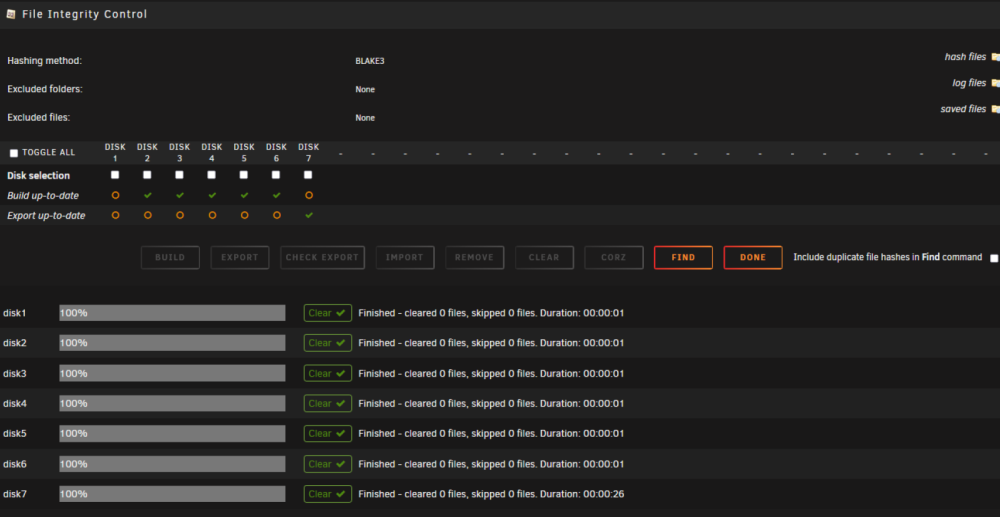The image size is (1000, 517).
Task: Click Export up-to-date status circle for Disk 1
Action: pos(115,215)
